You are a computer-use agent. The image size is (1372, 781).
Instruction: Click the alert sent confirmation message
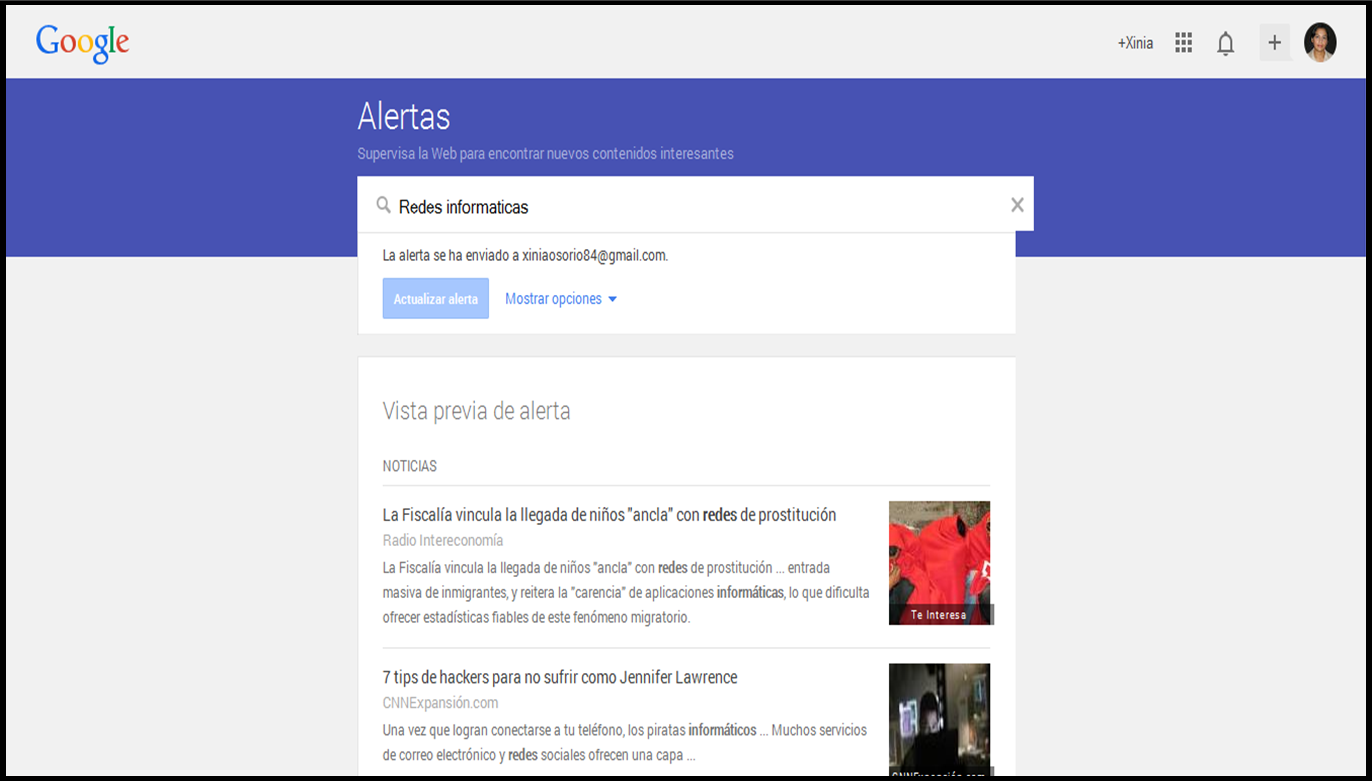[x=525, y=256]
